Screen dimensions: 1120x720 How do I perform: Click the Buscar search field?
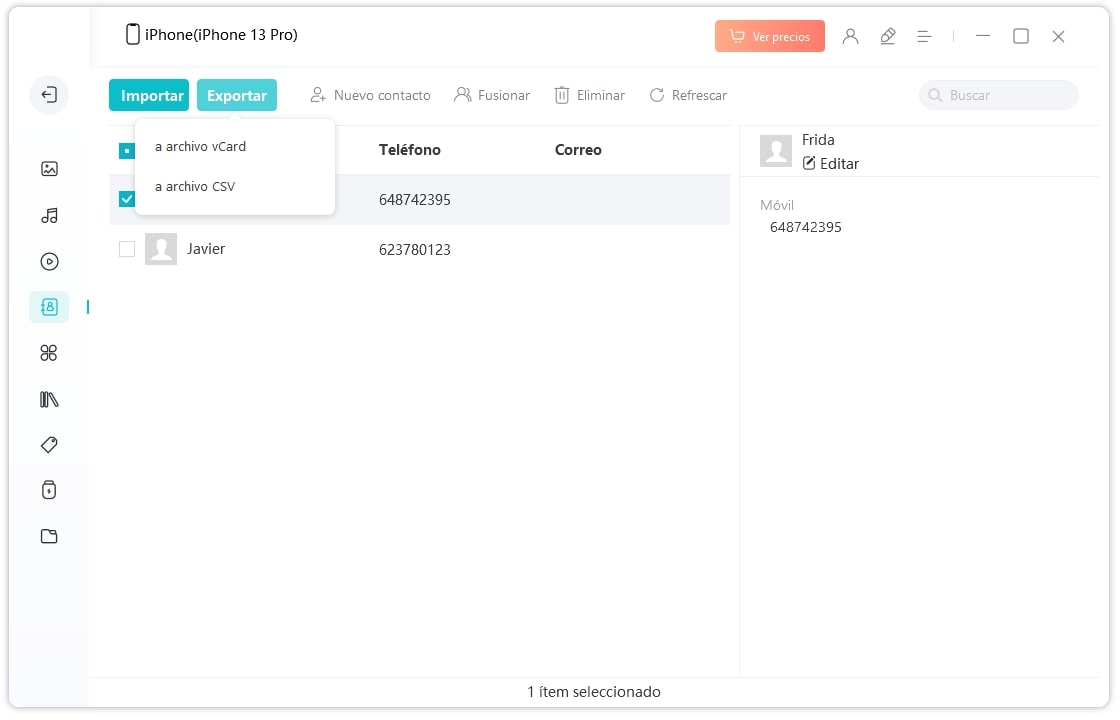(1001, 96)
